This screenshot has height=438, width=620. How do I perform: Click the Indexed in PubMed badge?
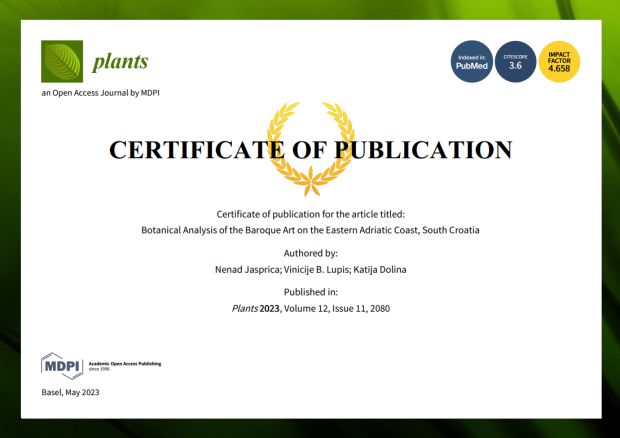tap(472, 62)
